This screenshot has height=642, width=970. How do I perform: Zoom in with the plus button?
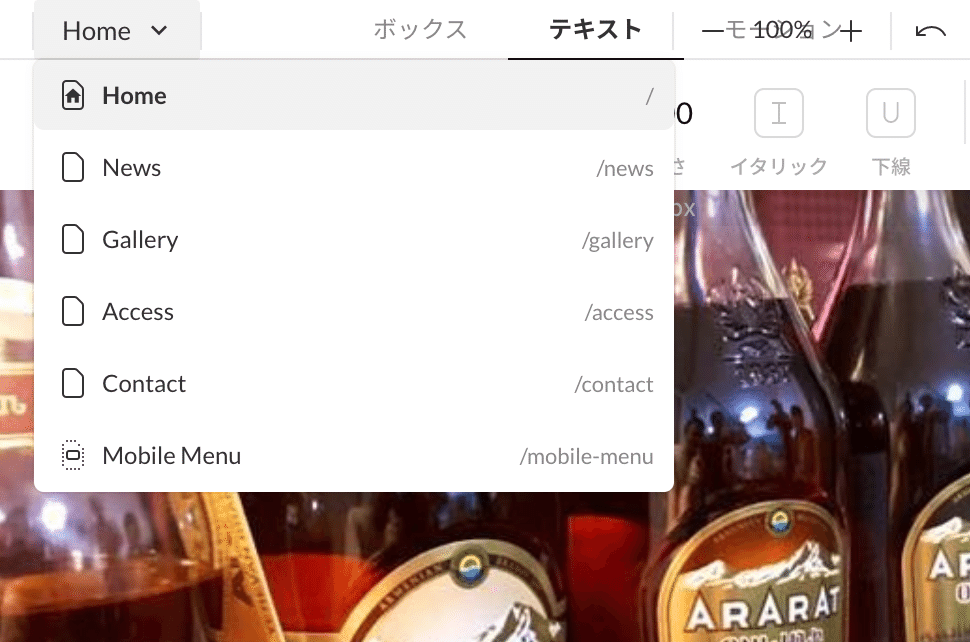pyautogui.click(x=851, y=31)
